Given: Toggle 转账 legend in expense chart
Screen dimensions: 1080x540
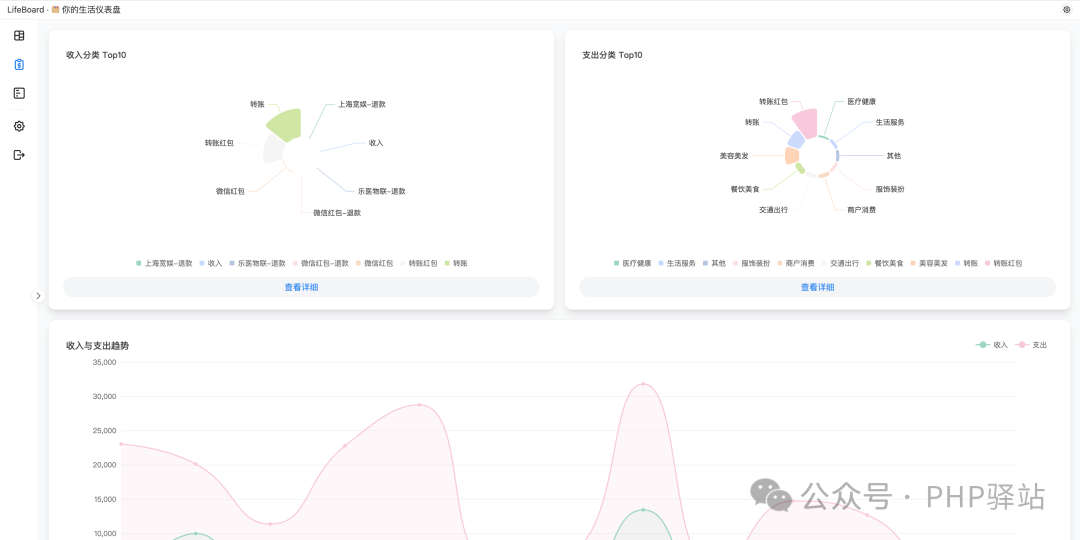Looking at the screenshot, I should coord(966,263).
